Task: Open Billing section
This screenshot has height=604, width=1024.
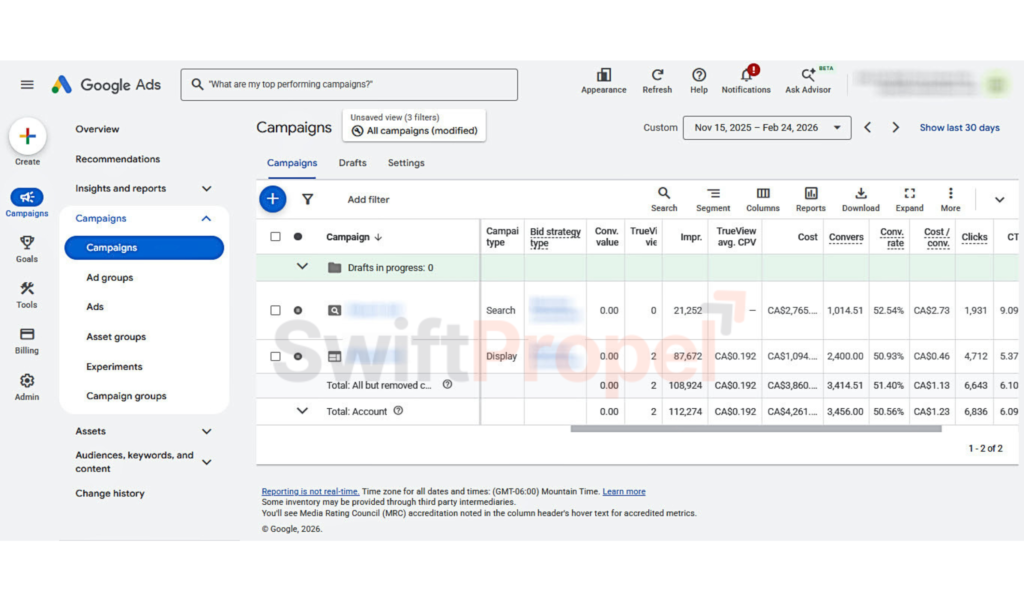Action: coord(27,341)
